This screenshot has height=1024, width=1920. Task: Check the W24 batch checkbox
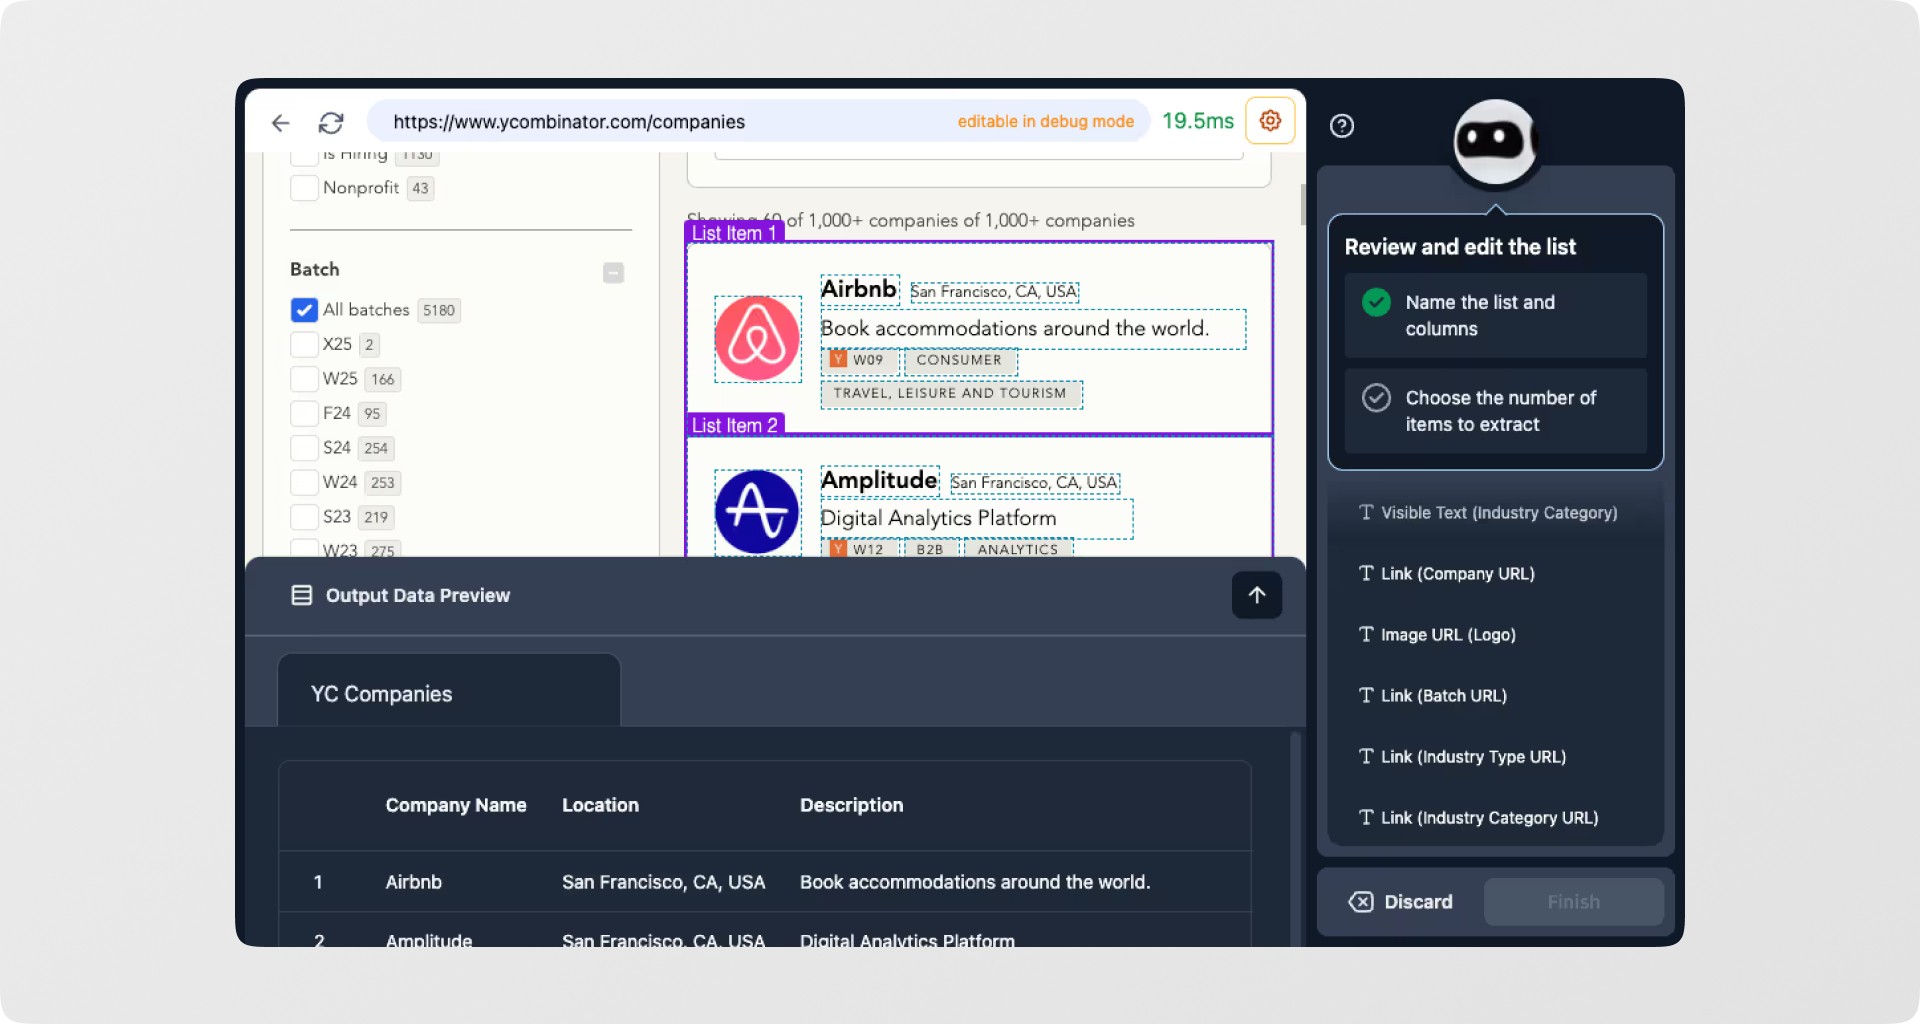coord(304,482)
